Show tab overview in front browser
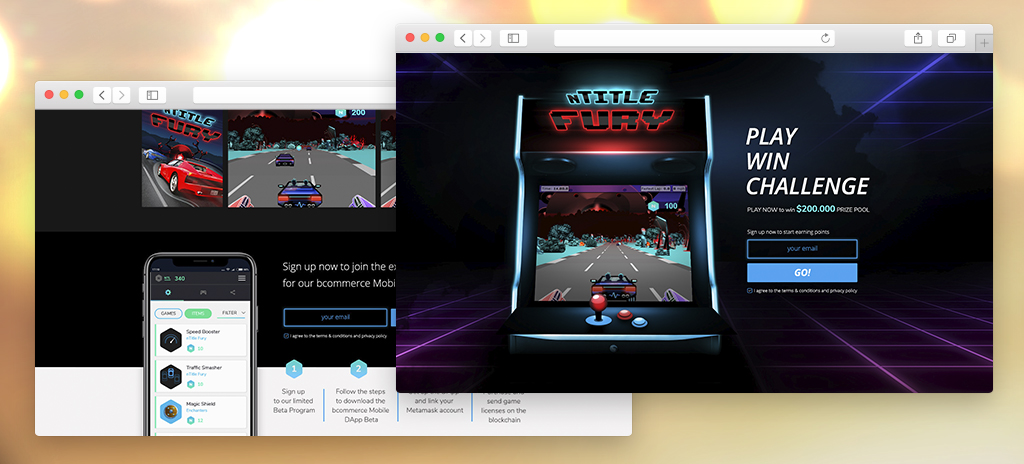Image resolution: width=1024 pixels, height=464 pixels. [x=951, y=38]
